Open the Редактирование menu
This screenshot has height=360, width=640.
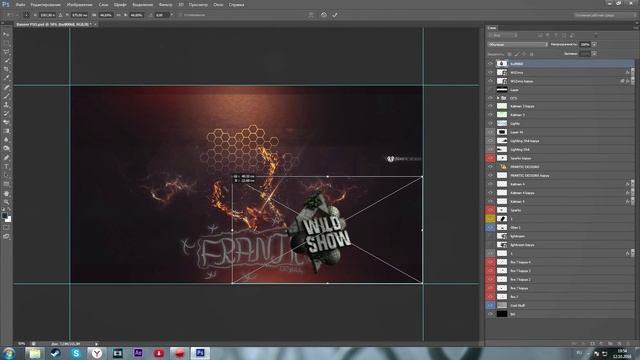coord(45,4)
